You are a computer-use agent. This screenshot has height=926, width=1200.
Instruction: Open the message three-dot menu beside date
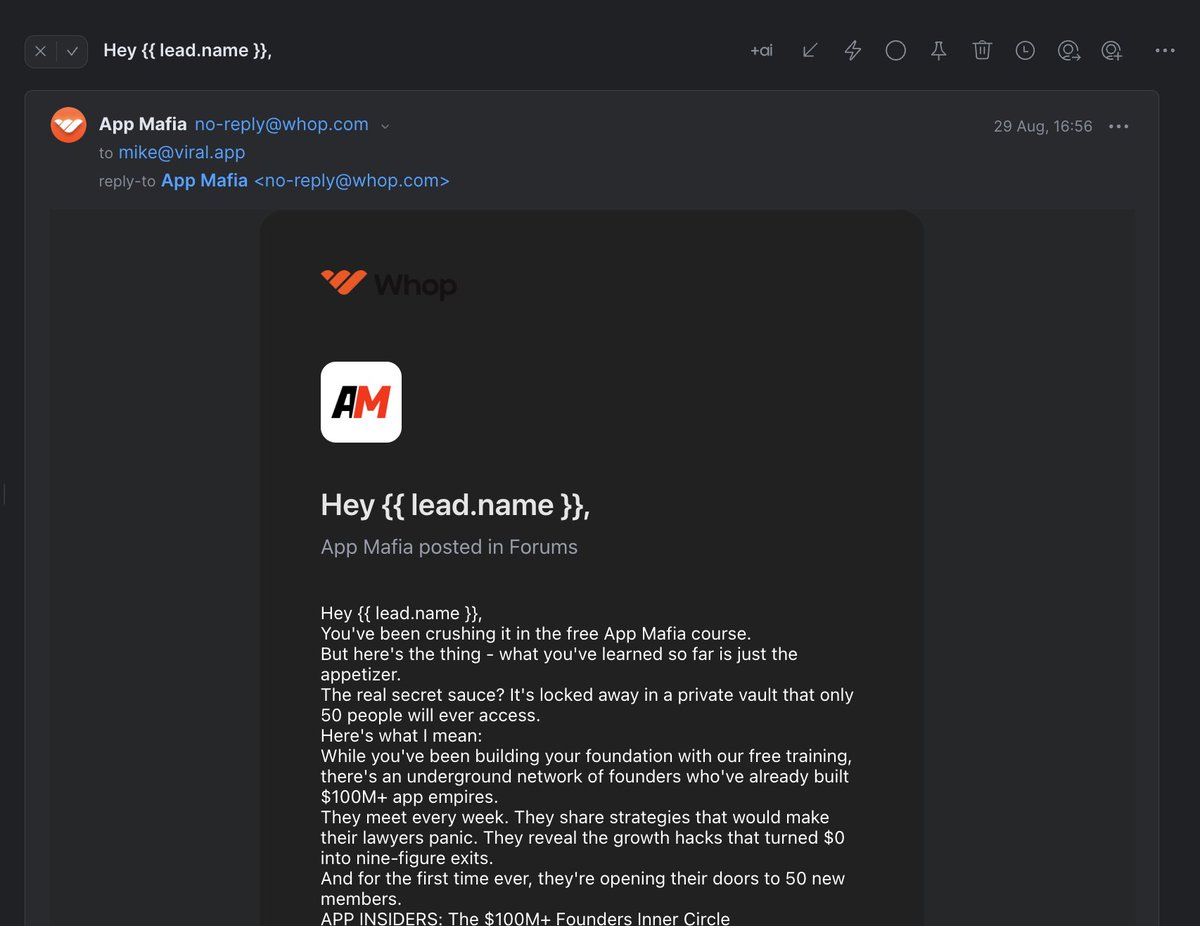pyautogui.click(x=1119, y=126)
